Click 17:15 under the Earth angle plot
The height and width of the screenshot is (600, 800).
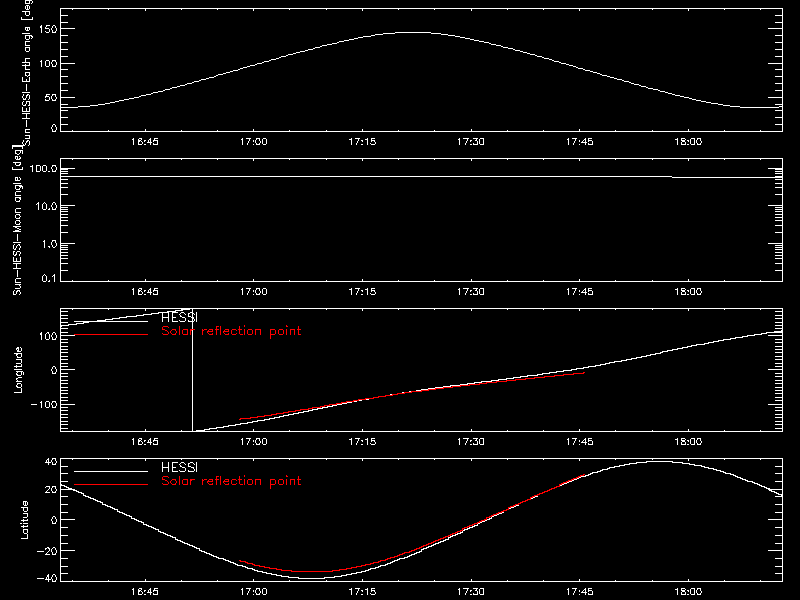pyautogui.click(x=362, y=142)
